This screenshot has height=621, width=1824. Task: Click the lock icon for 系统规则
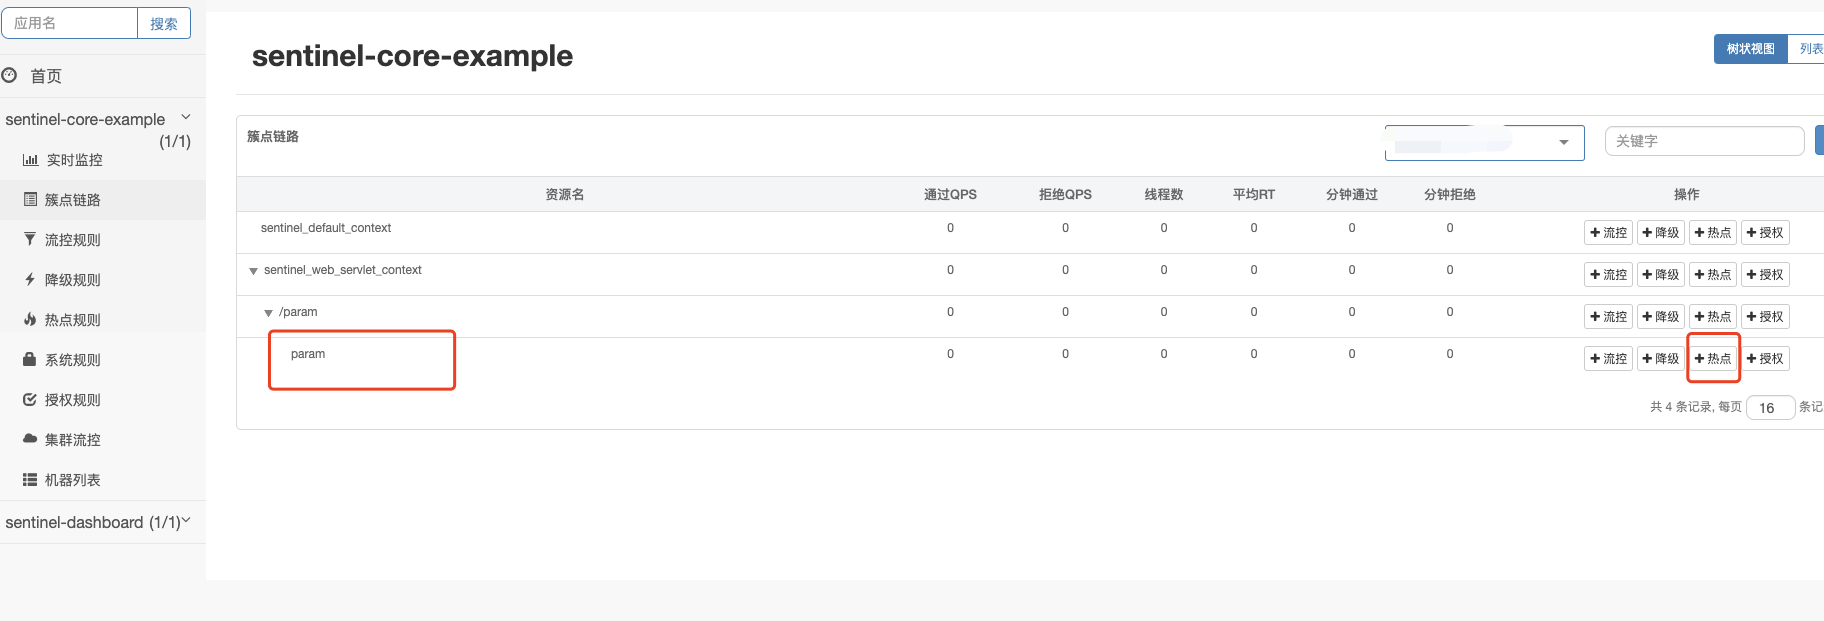coord(30,359)
